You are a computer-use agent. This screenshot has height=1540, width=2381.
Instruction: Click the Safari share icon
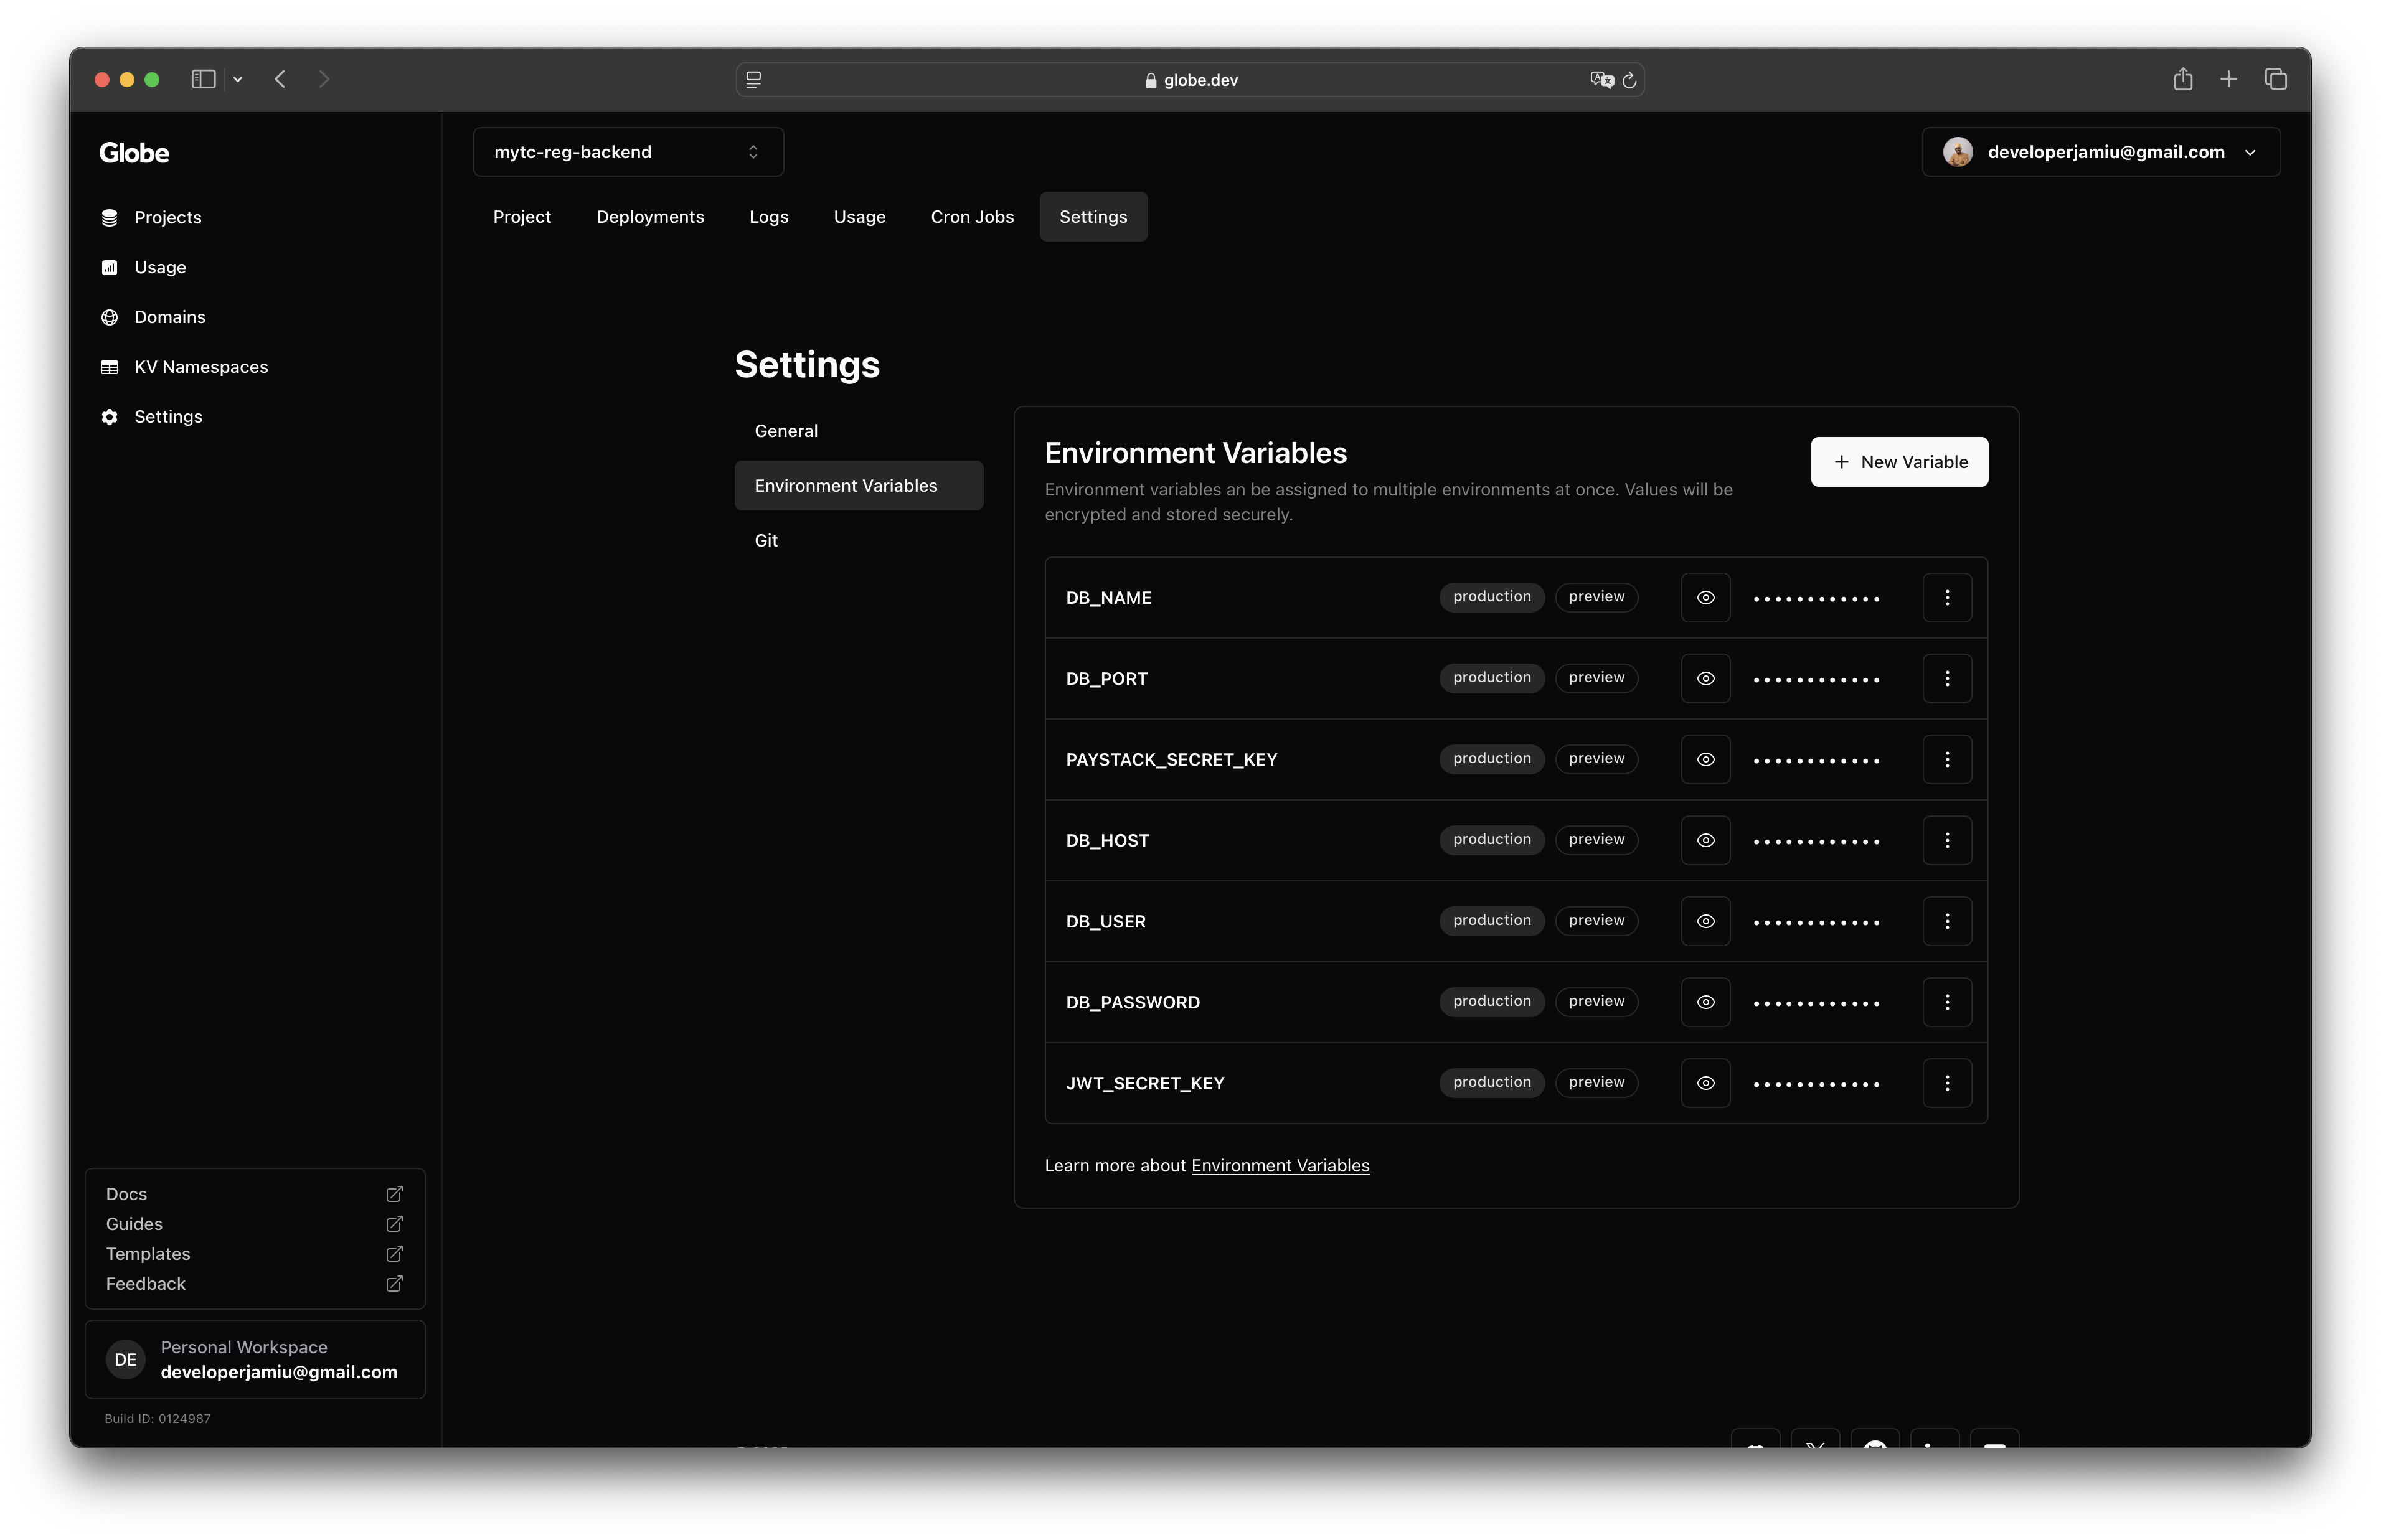coord(2183,80)
